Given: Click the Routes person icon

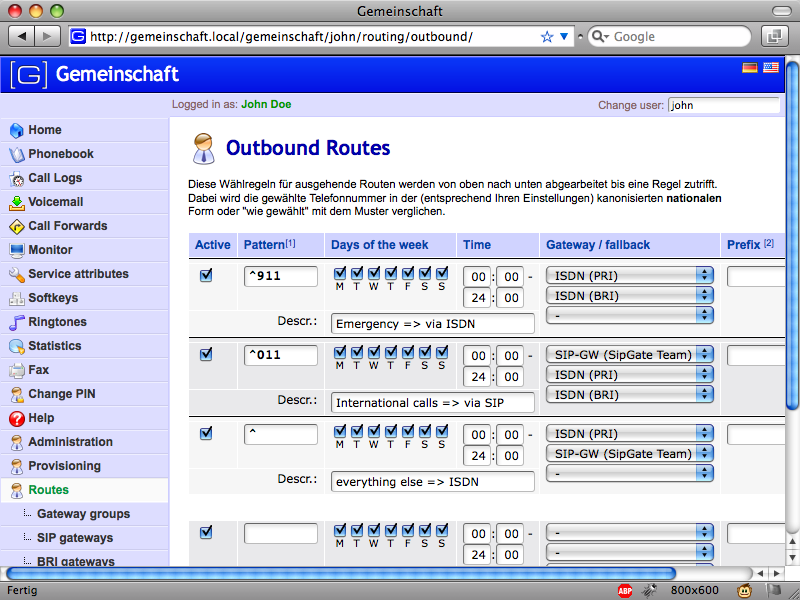Looking at the screenshot, I should pos(16,490).
